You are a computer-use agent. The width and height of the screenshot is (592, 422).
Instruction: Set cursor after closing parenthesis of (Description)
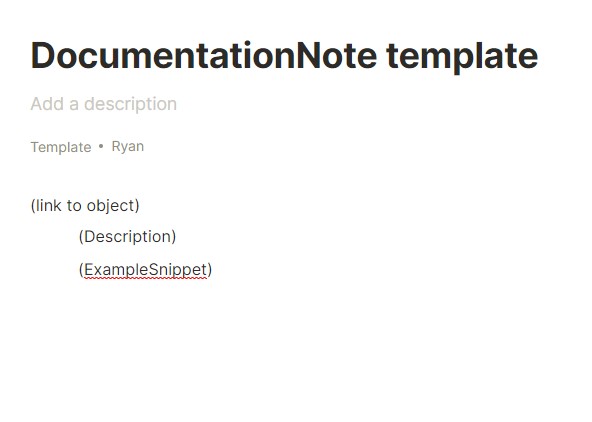coord(176,237)
